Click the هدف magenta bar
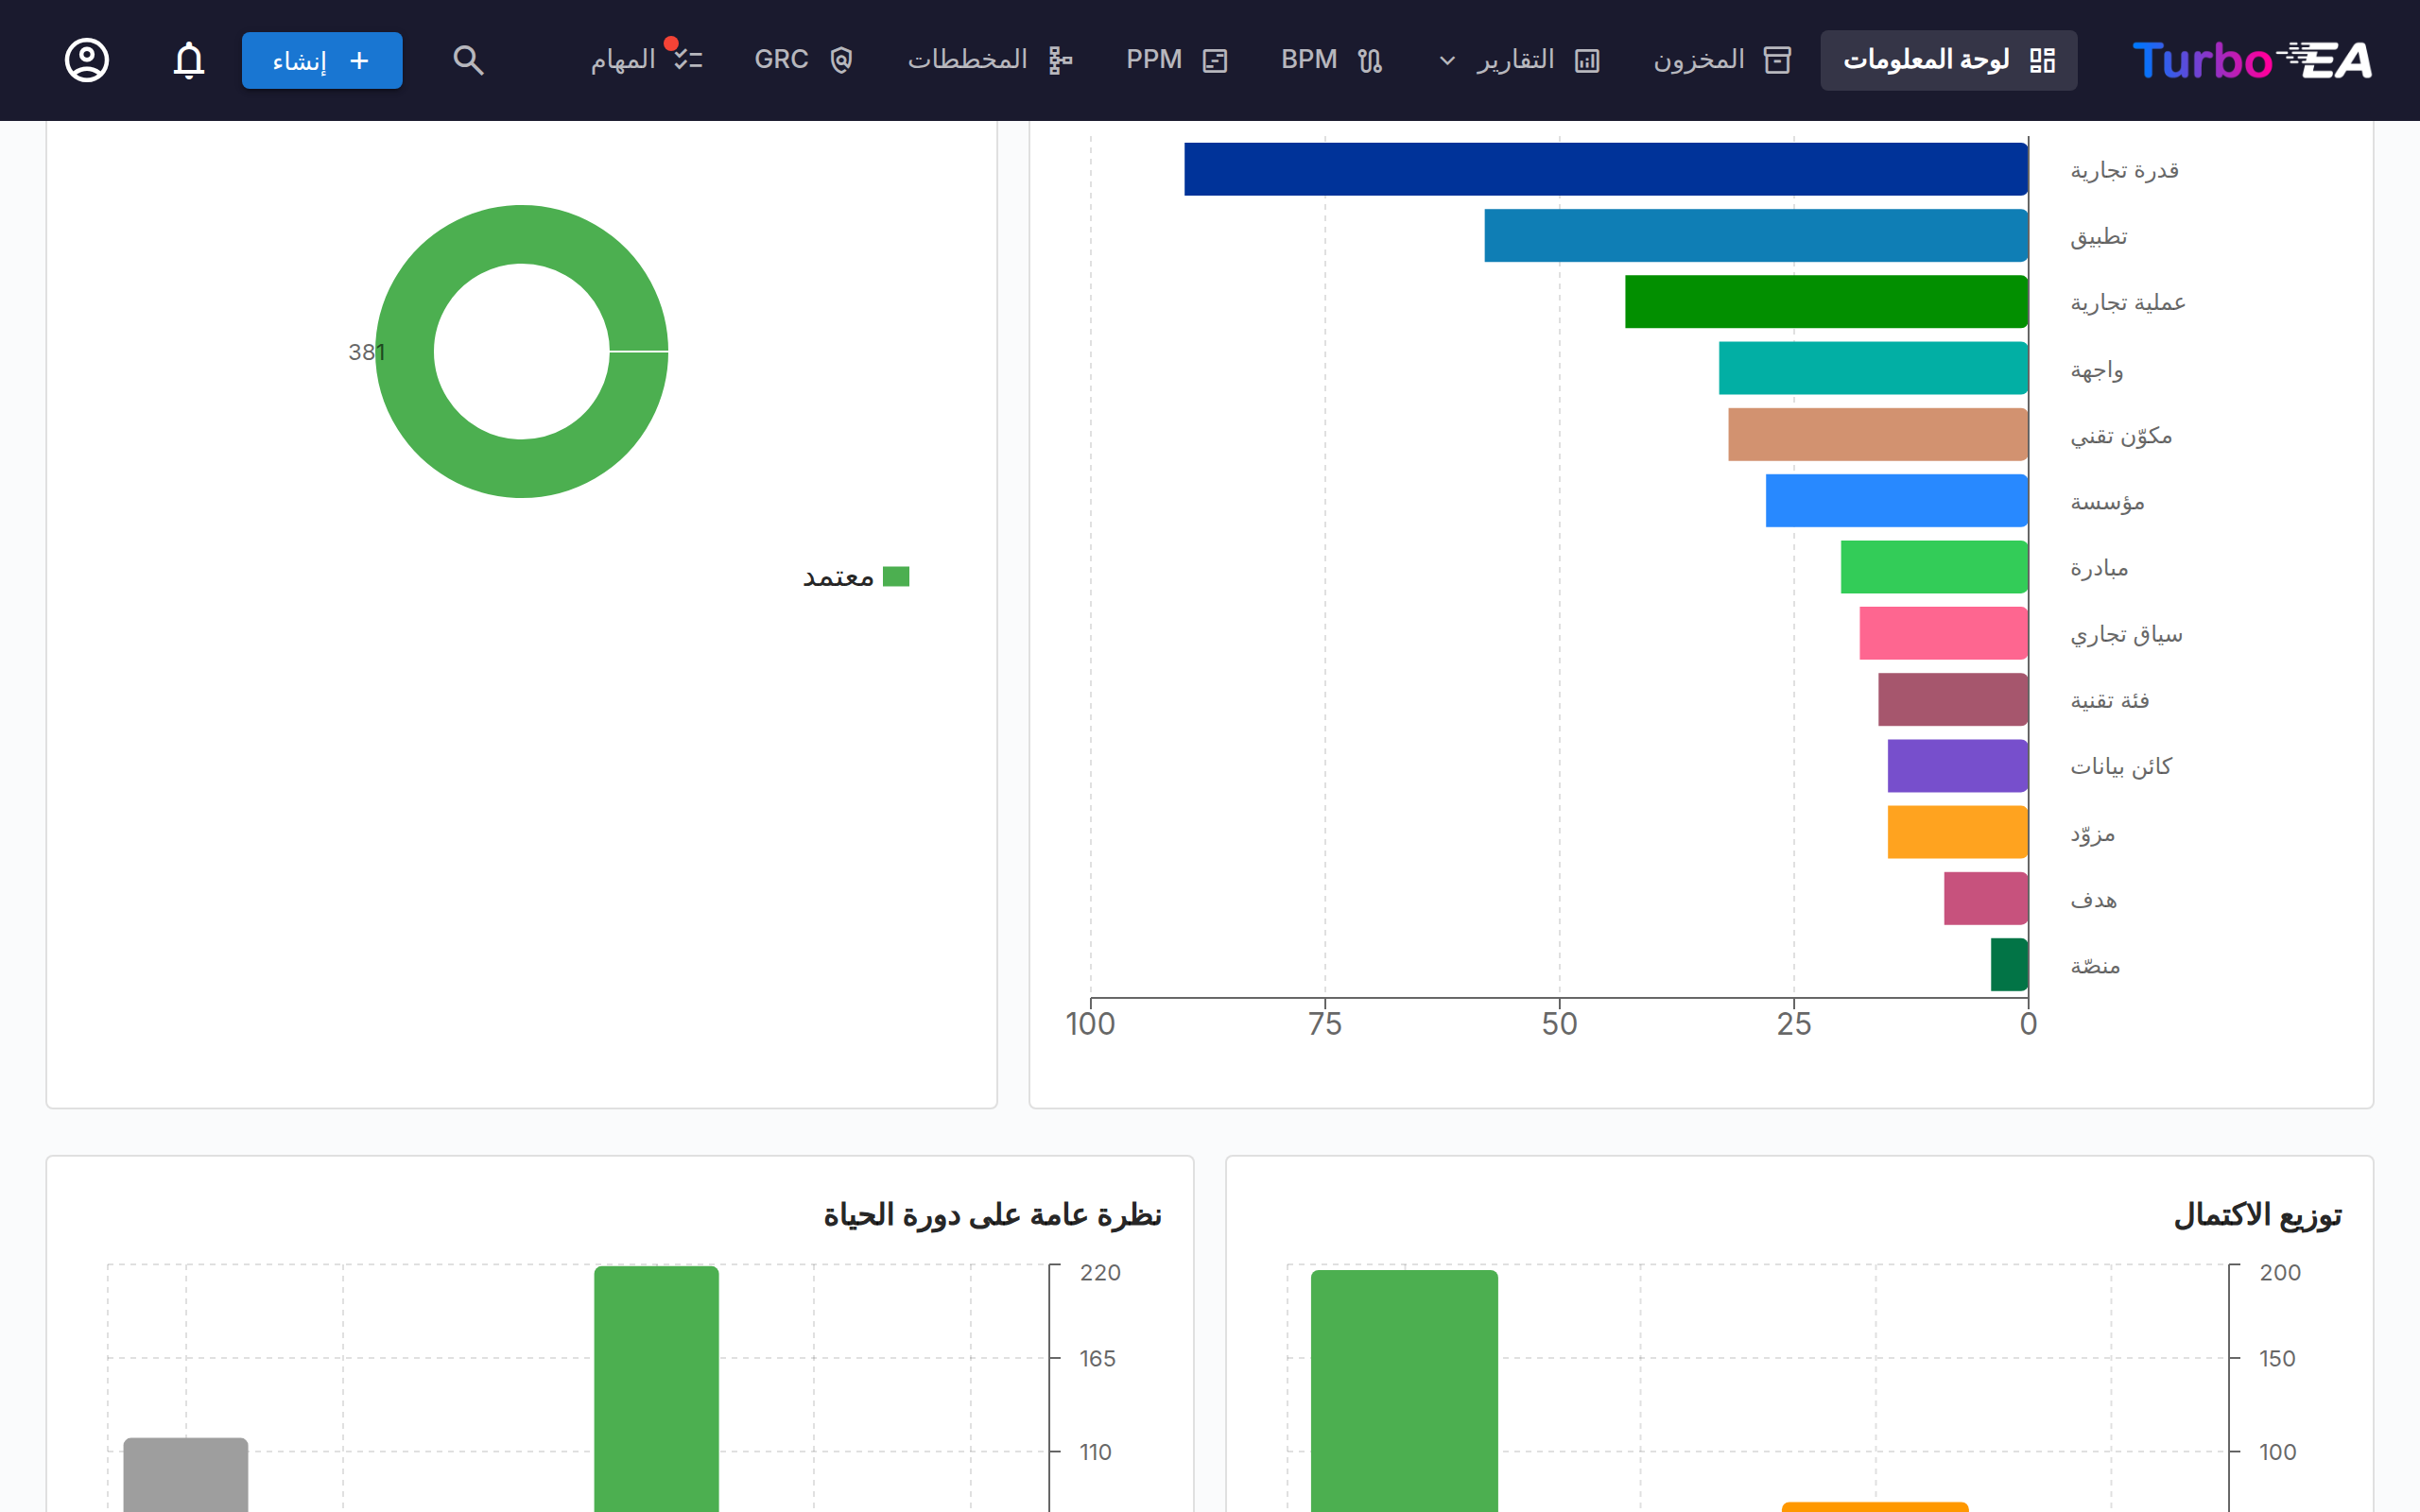Screen dimensions: 2420x1512 click(1985, 898)
